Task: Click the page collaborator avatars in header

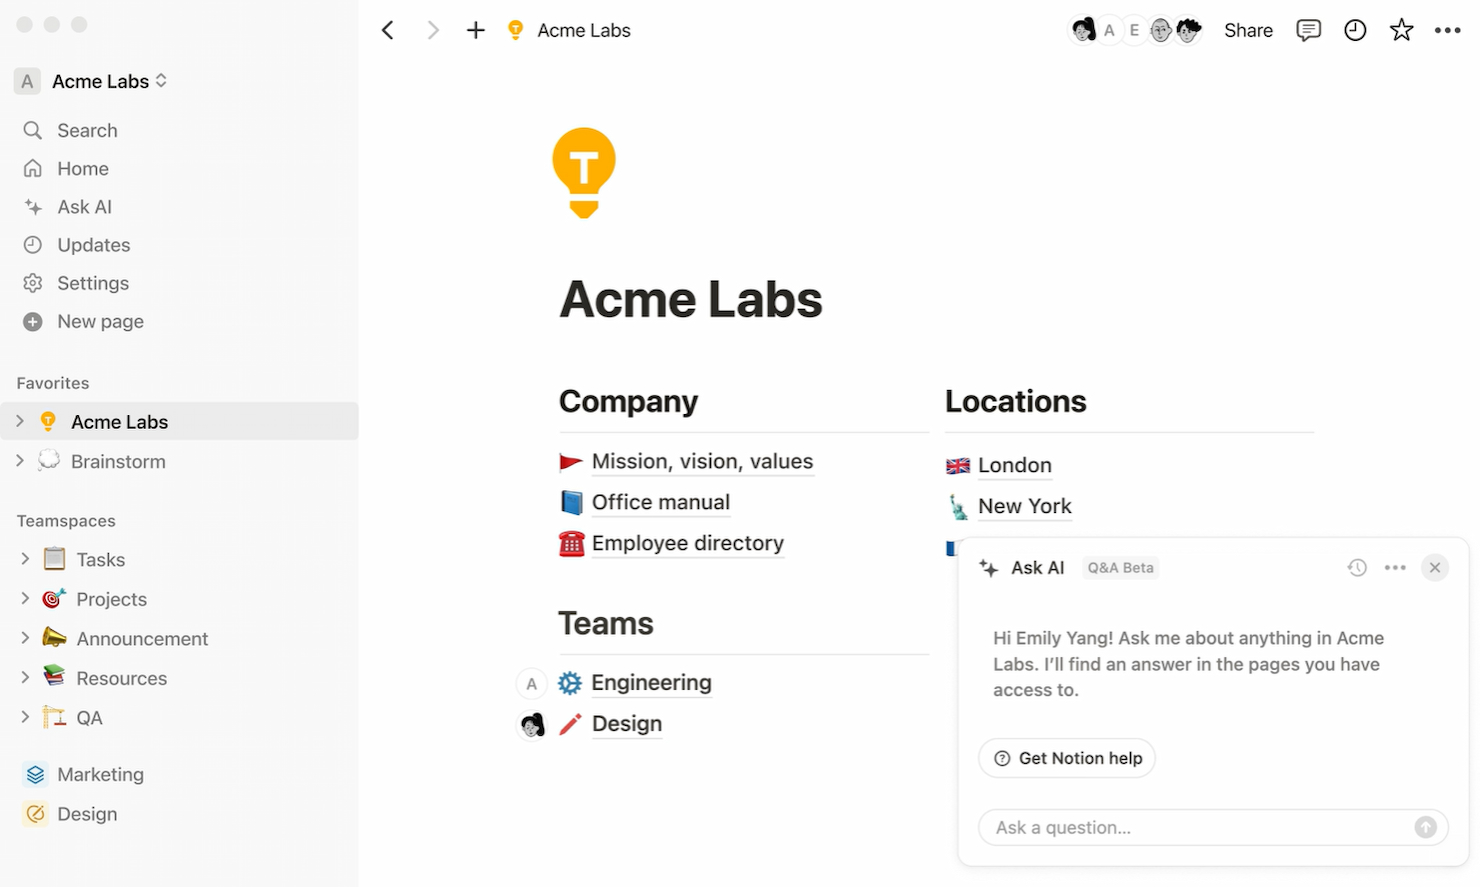Action: (1135, 31)
